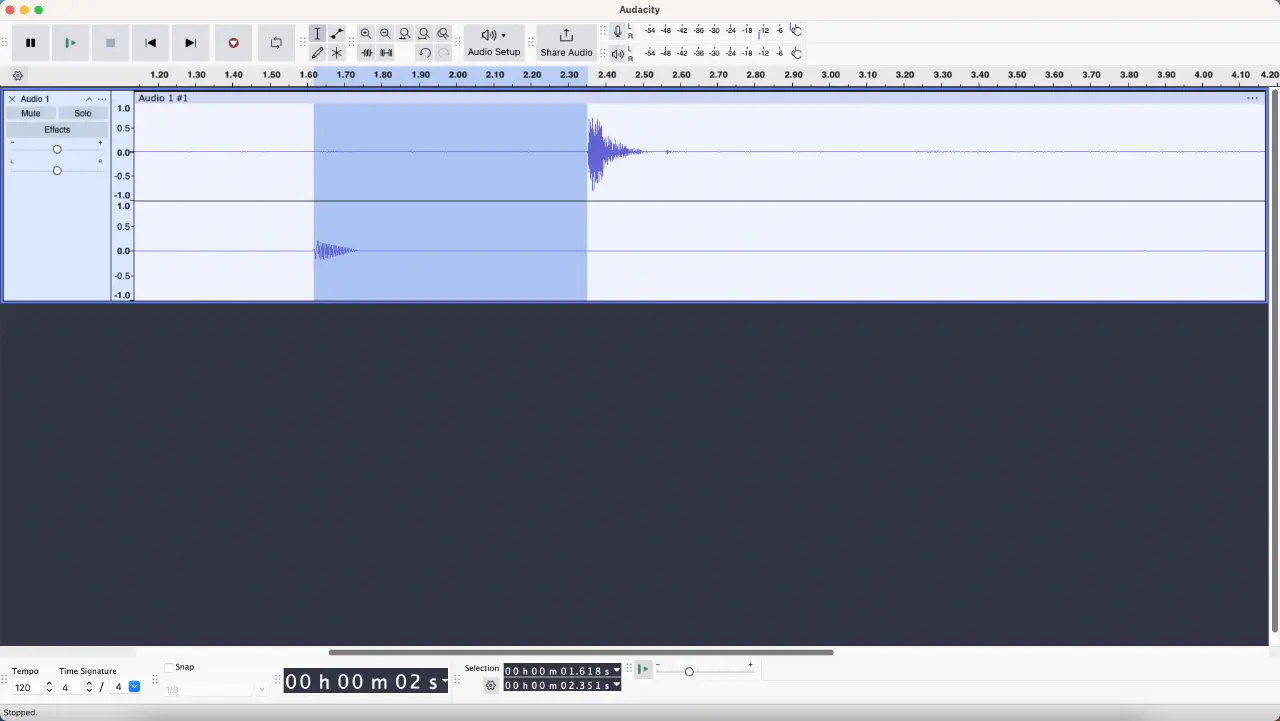
Task: Click the Skip to End button
Action: click(x=190, y=43)
